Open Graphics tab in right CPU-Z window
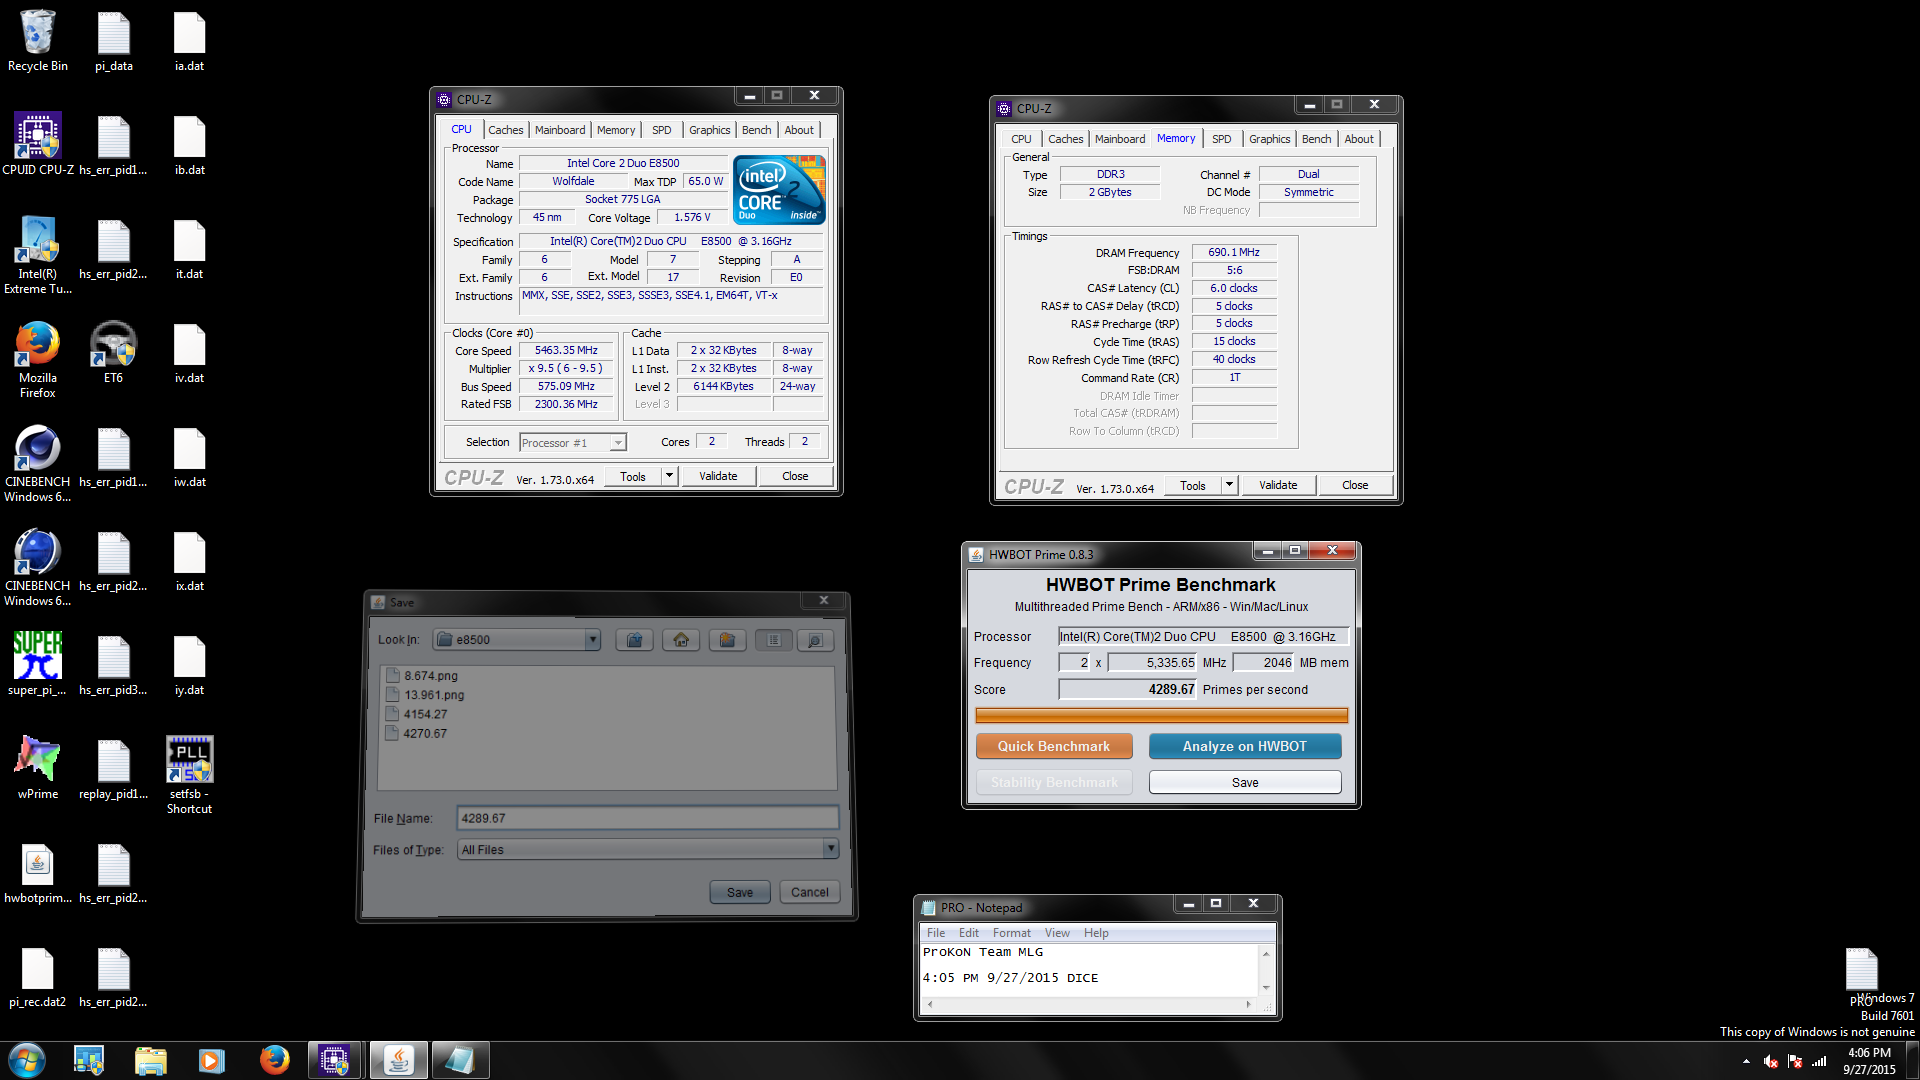1920x1080 pixels. tap(1270, 139)
